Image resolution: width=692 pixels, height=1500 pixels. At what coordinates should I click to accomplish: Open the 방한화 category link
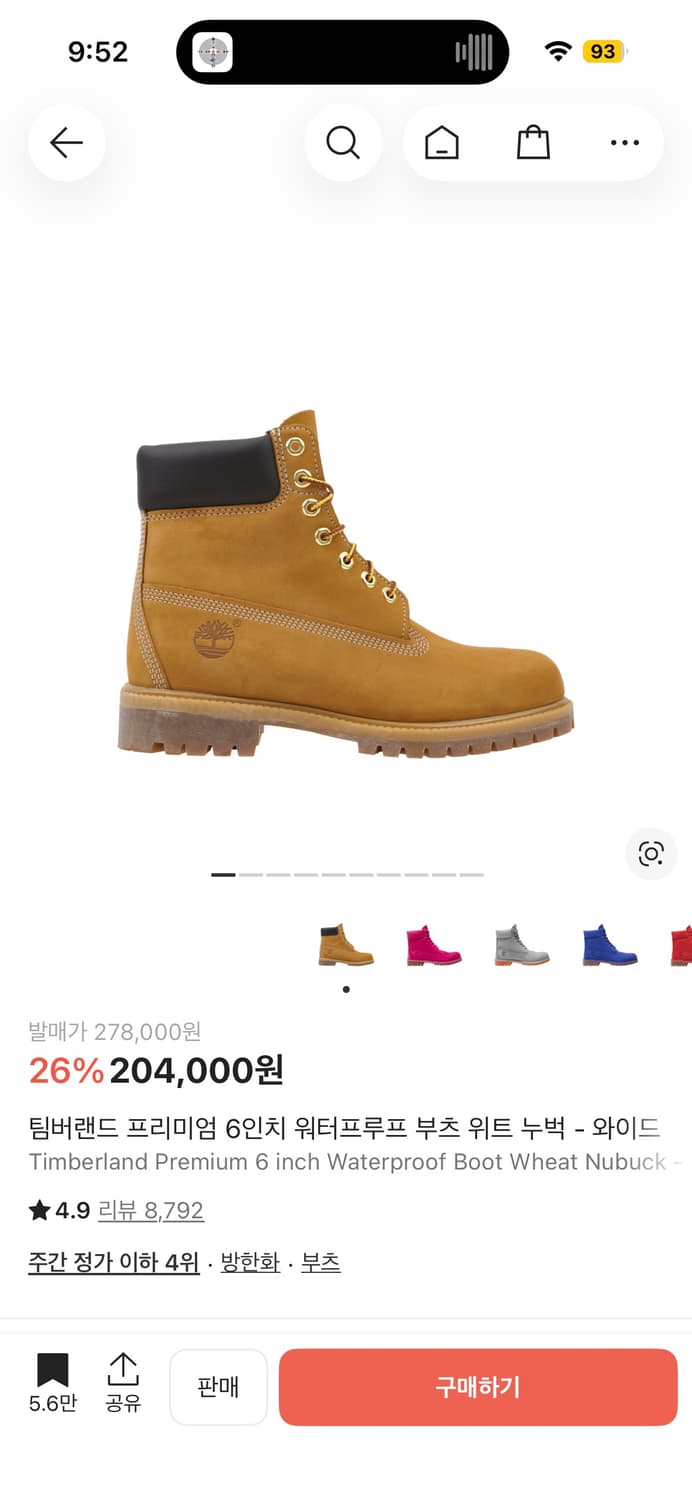point(250,1263)
